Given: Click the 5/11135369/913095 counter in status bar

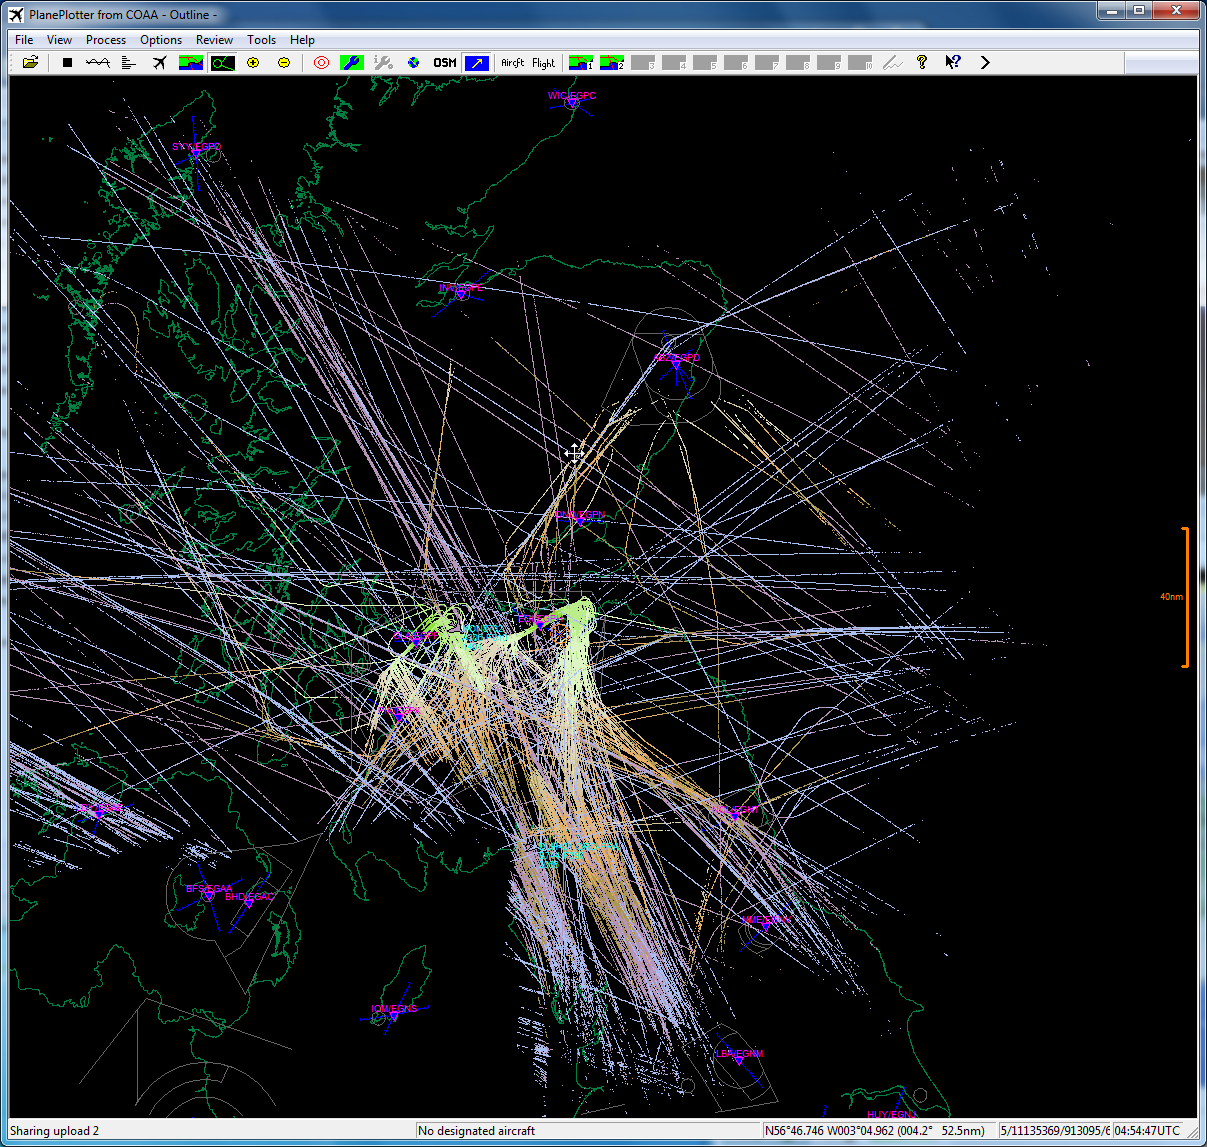Looking at the screenshot, I should coord(1055,1131).
